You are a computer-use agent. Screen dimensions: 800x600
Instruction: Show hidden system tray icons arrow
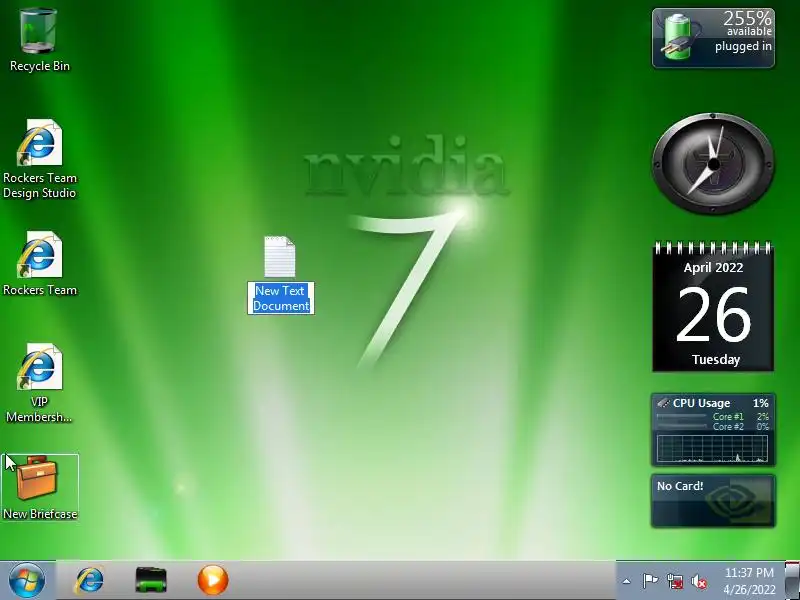coord(627,581)
